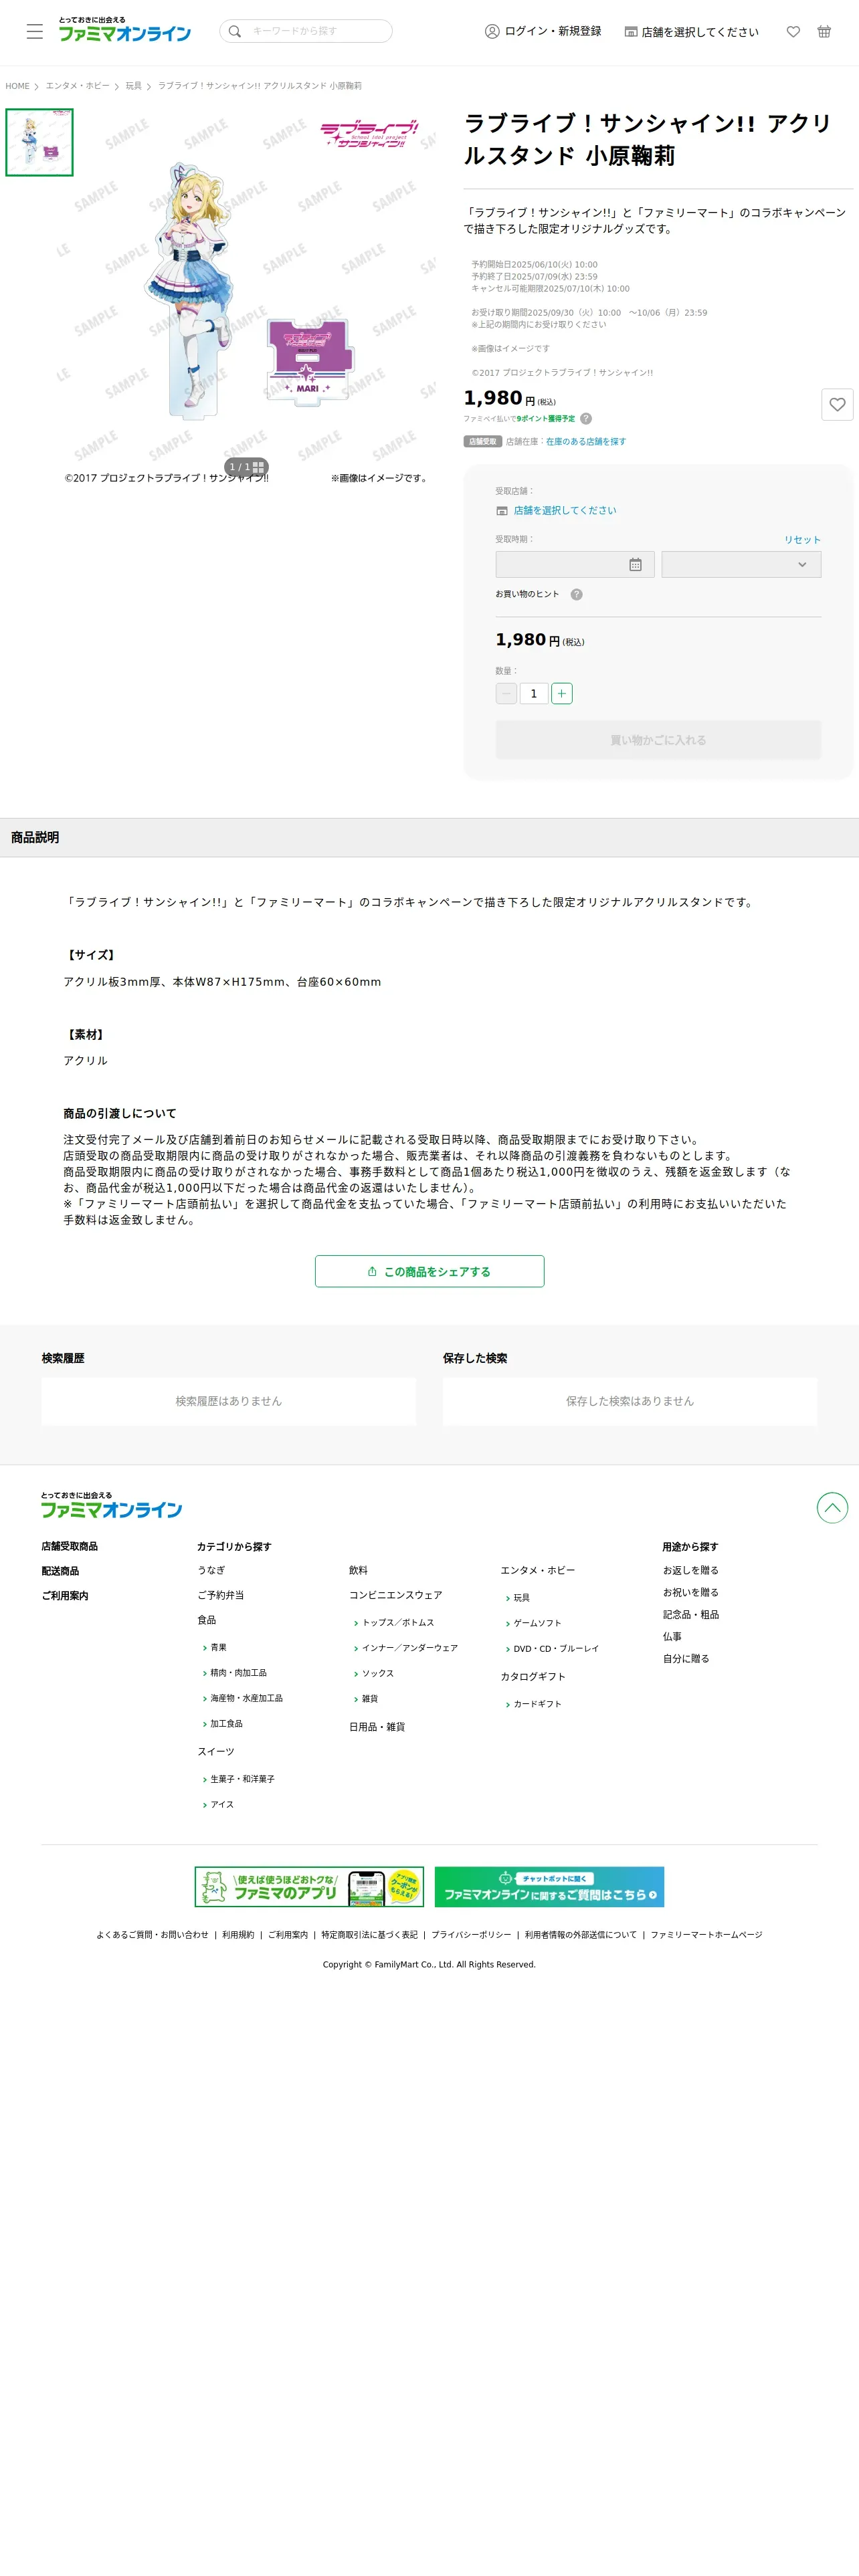Open 海産物・水産加工品 subcategory
859x2576 pixels.
tap(246, 1698)
